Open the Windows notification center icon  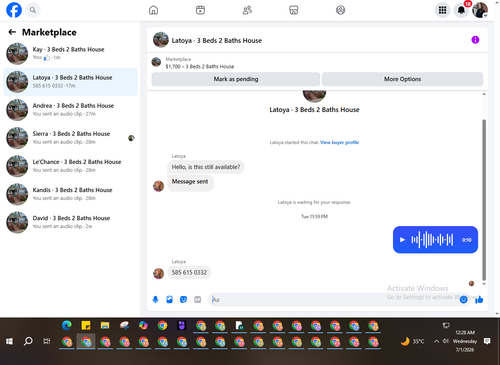487,341
